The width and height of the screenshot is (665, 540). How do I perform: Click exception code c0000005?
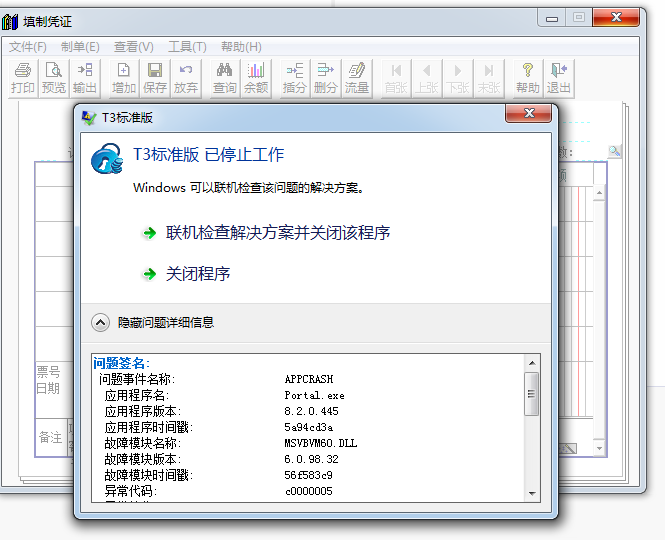[x=309, y=491]
